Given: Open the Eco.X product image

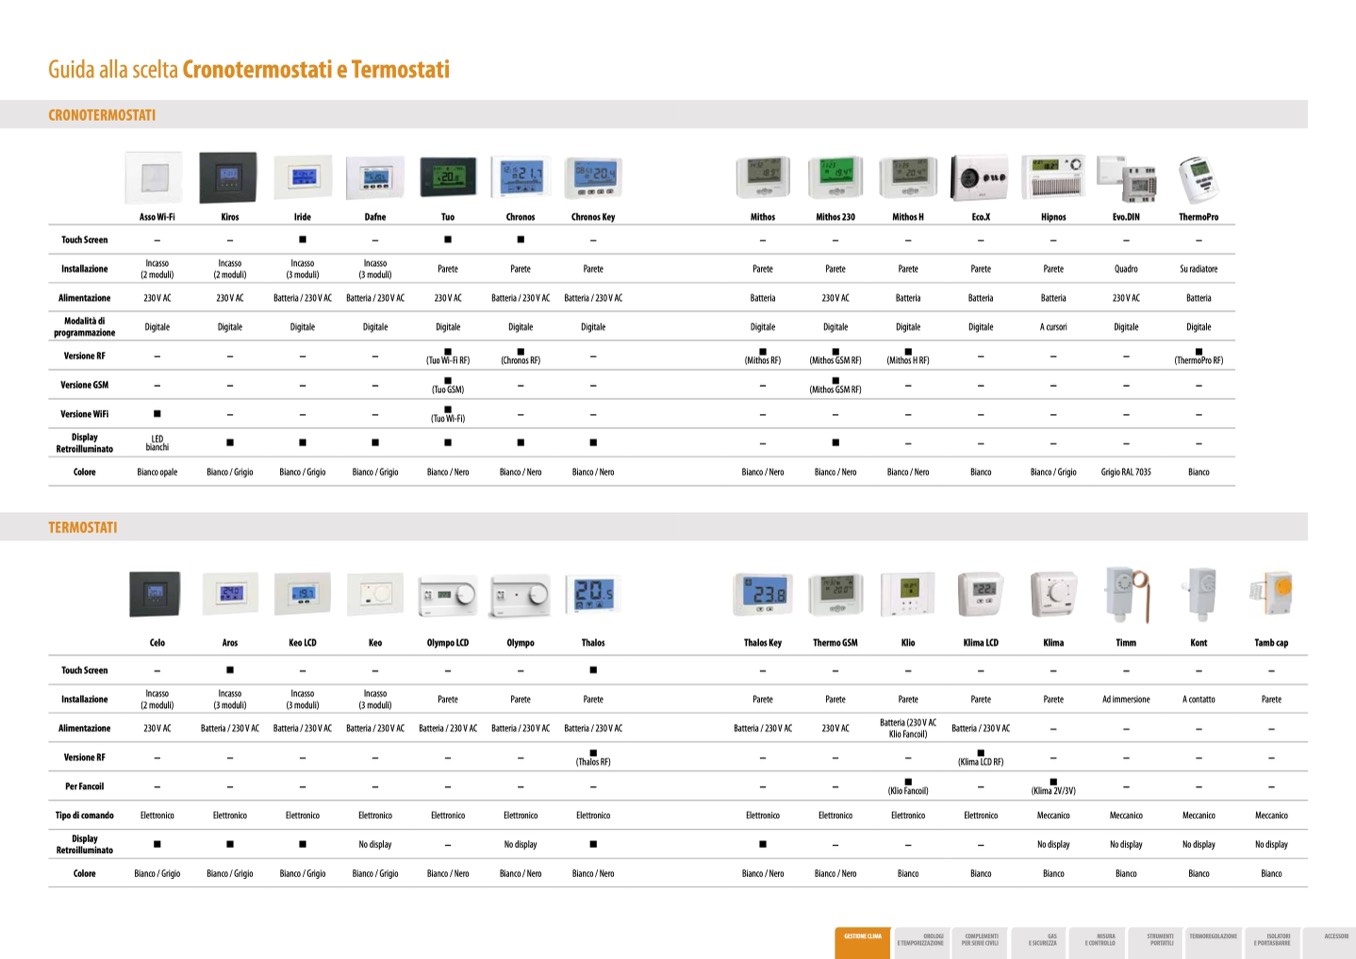Looking at the screenshot, I should coord(979,178).
